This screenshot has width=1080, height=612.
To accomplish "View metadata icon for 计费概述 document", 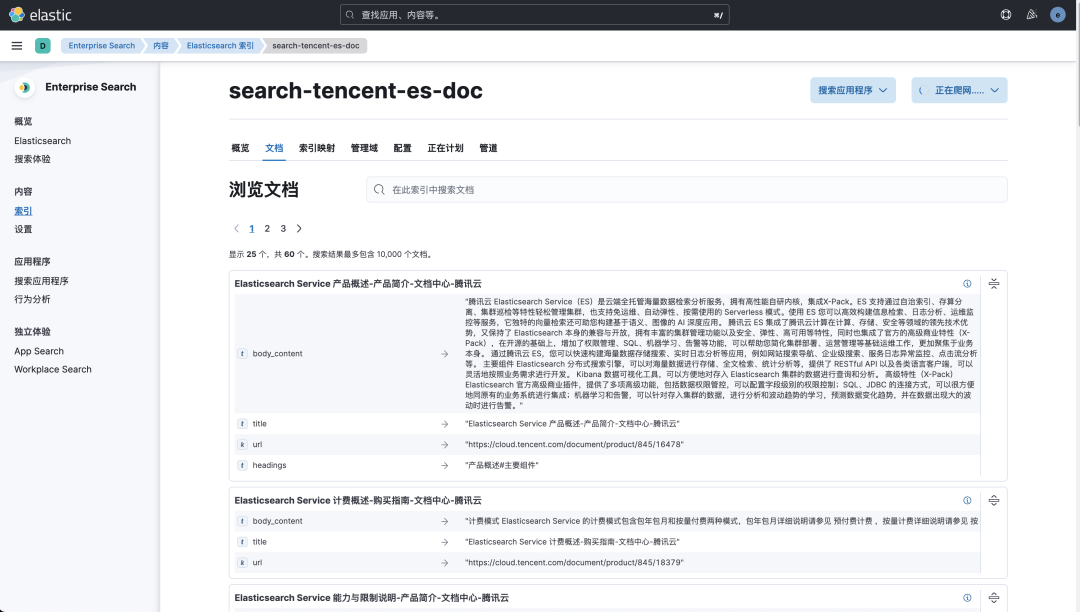I will pos(967,500).
